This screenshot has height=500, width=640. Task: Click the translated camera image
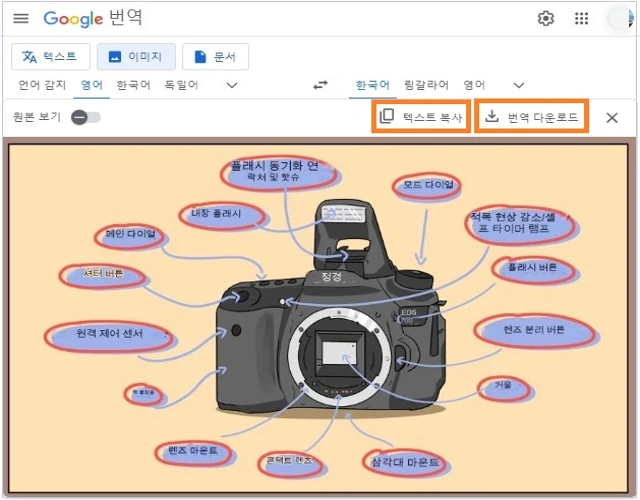318,318
